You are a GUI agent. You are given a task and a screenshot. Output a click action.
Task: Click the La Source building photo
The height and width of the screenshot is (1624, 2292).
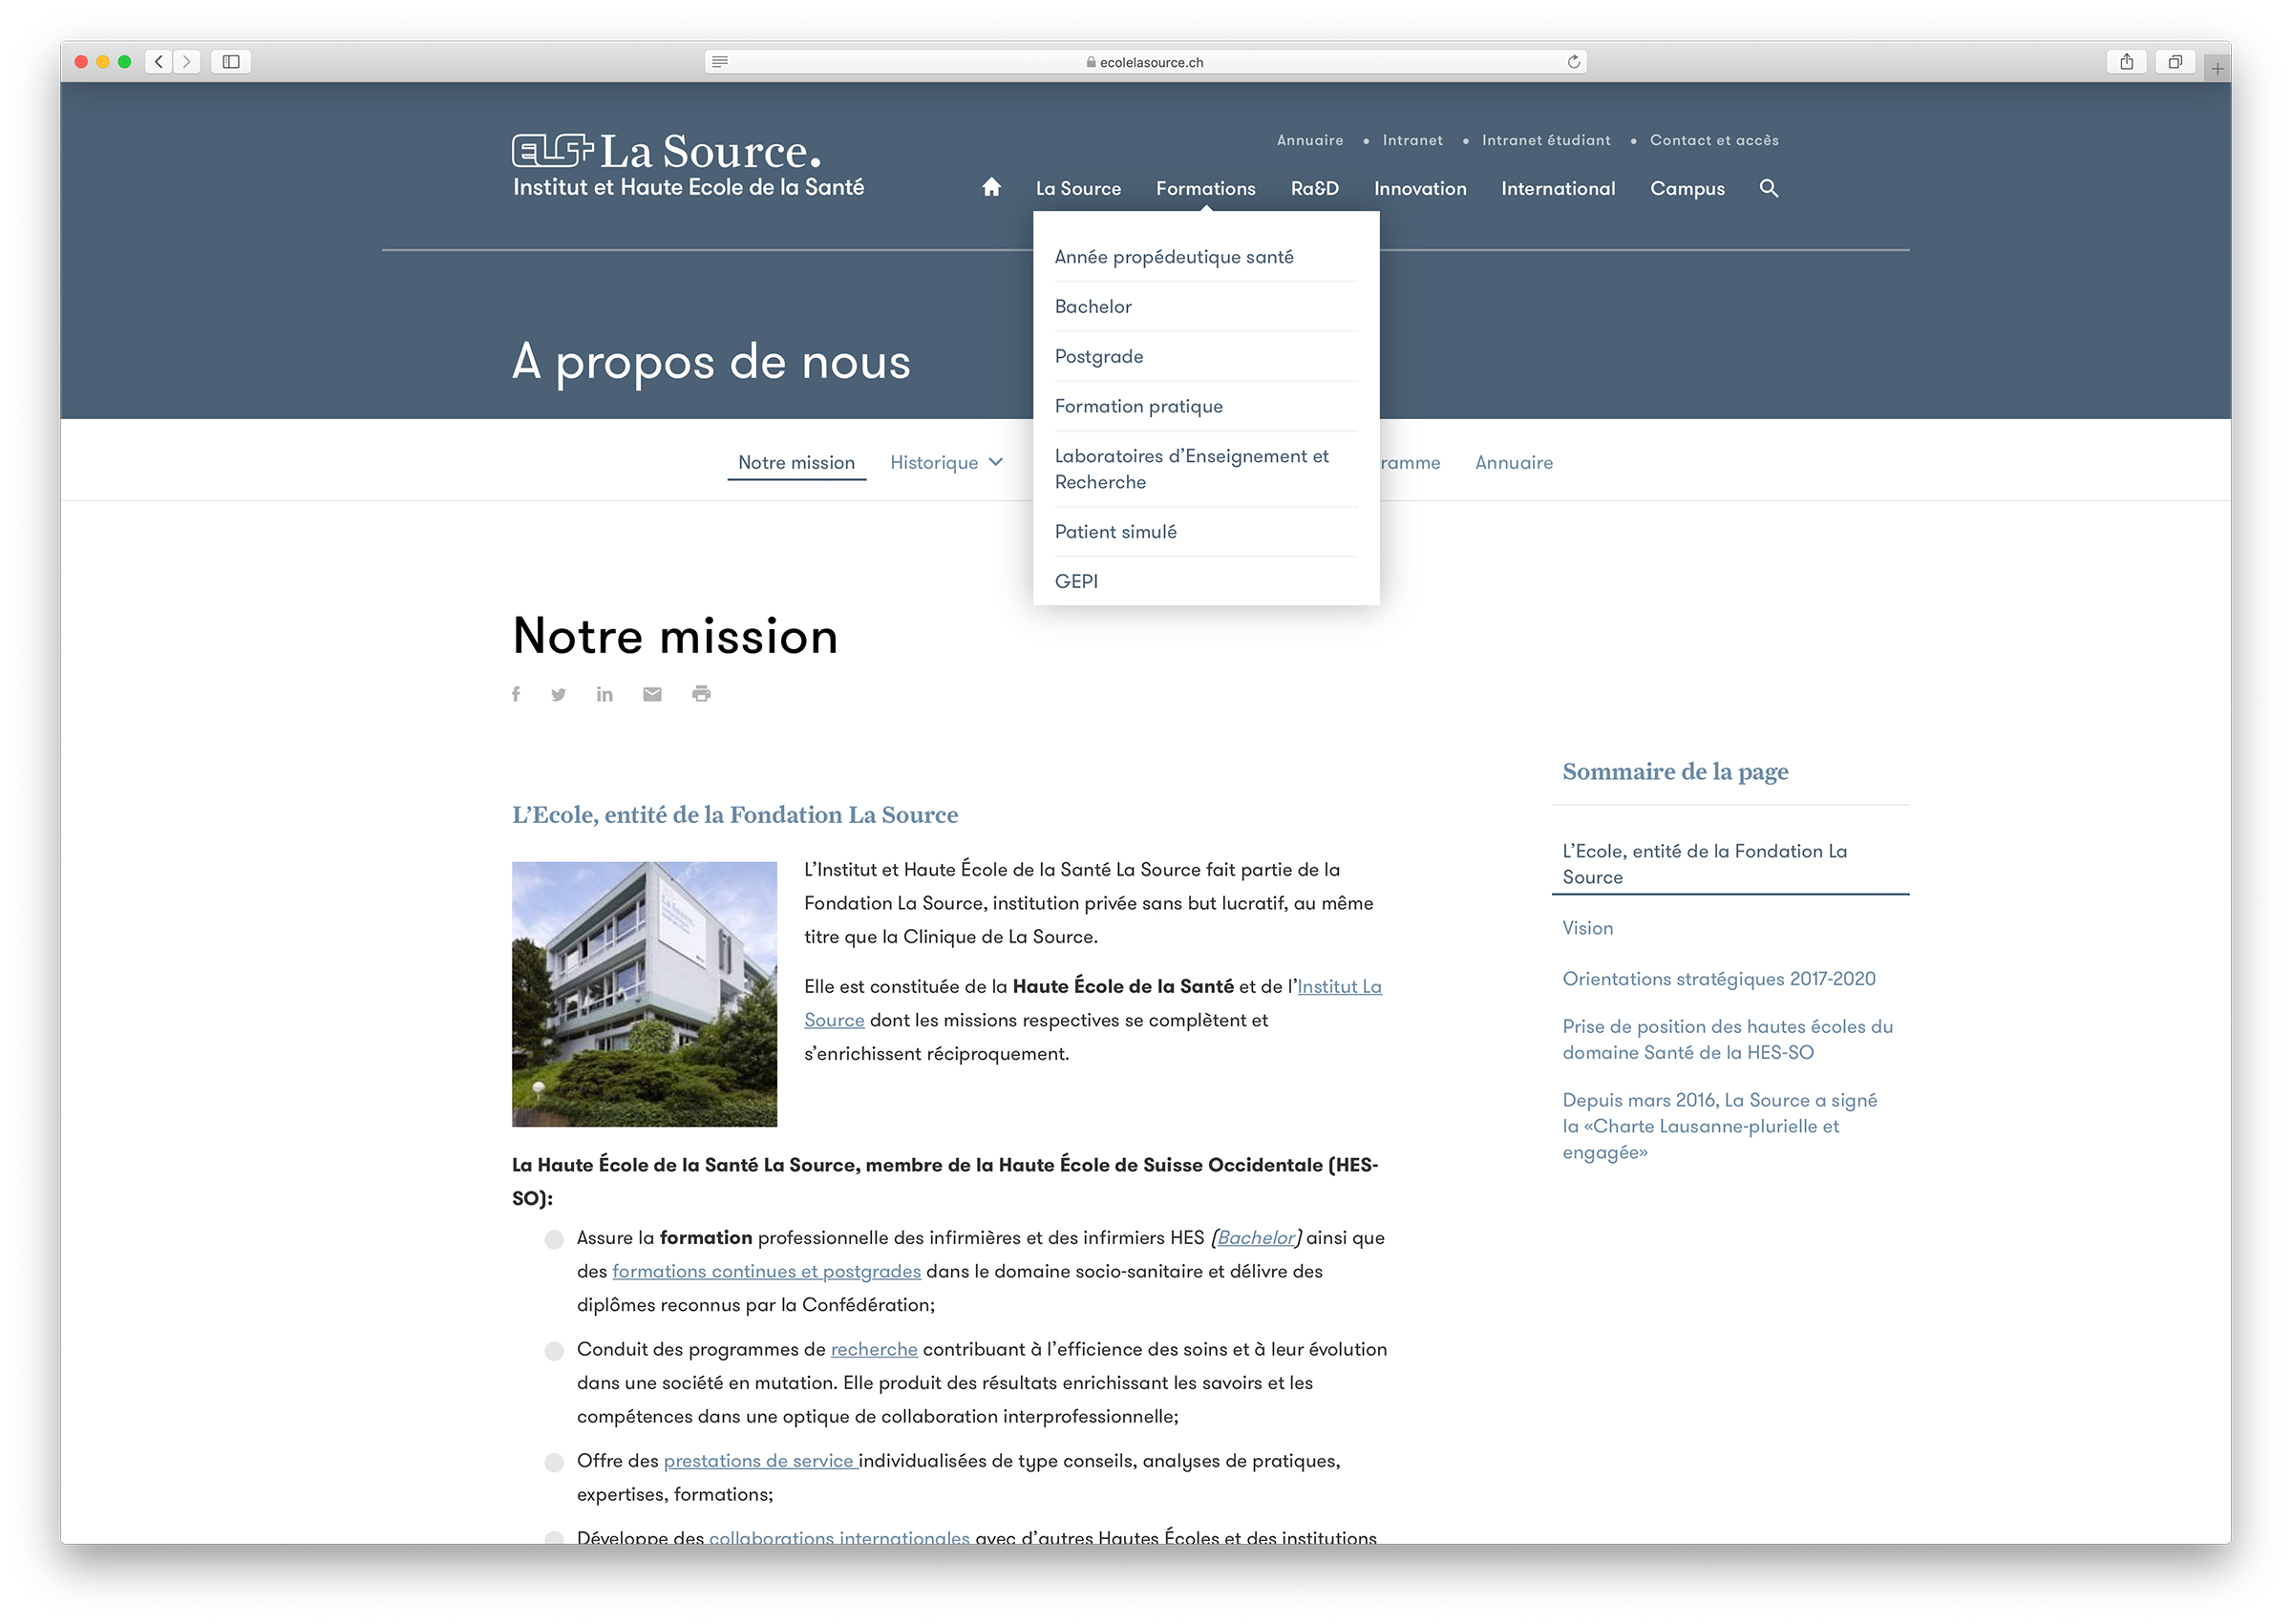pos(644,994)
